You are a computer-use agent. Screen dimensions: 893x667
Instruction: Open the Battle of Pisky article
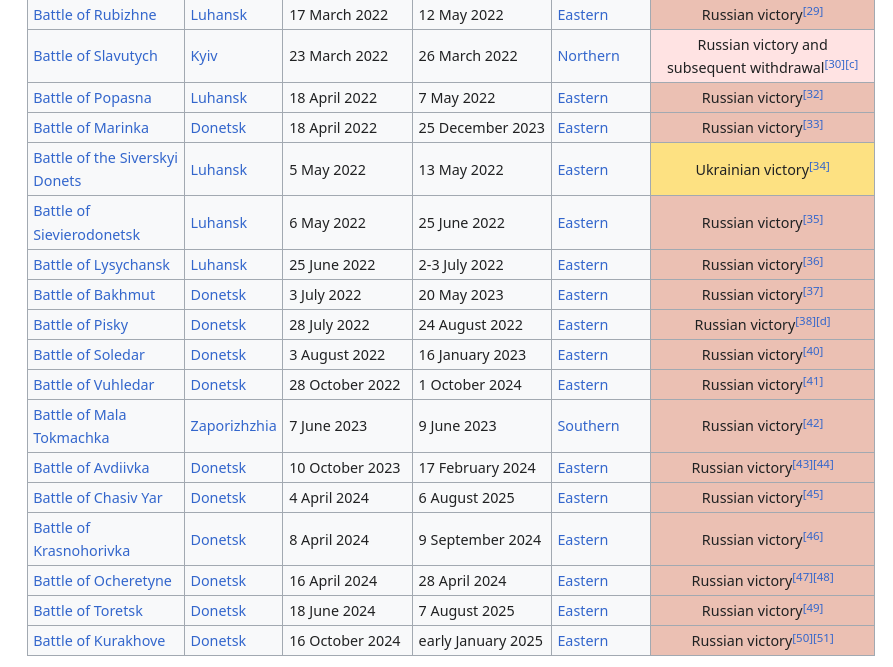point(81,325)
